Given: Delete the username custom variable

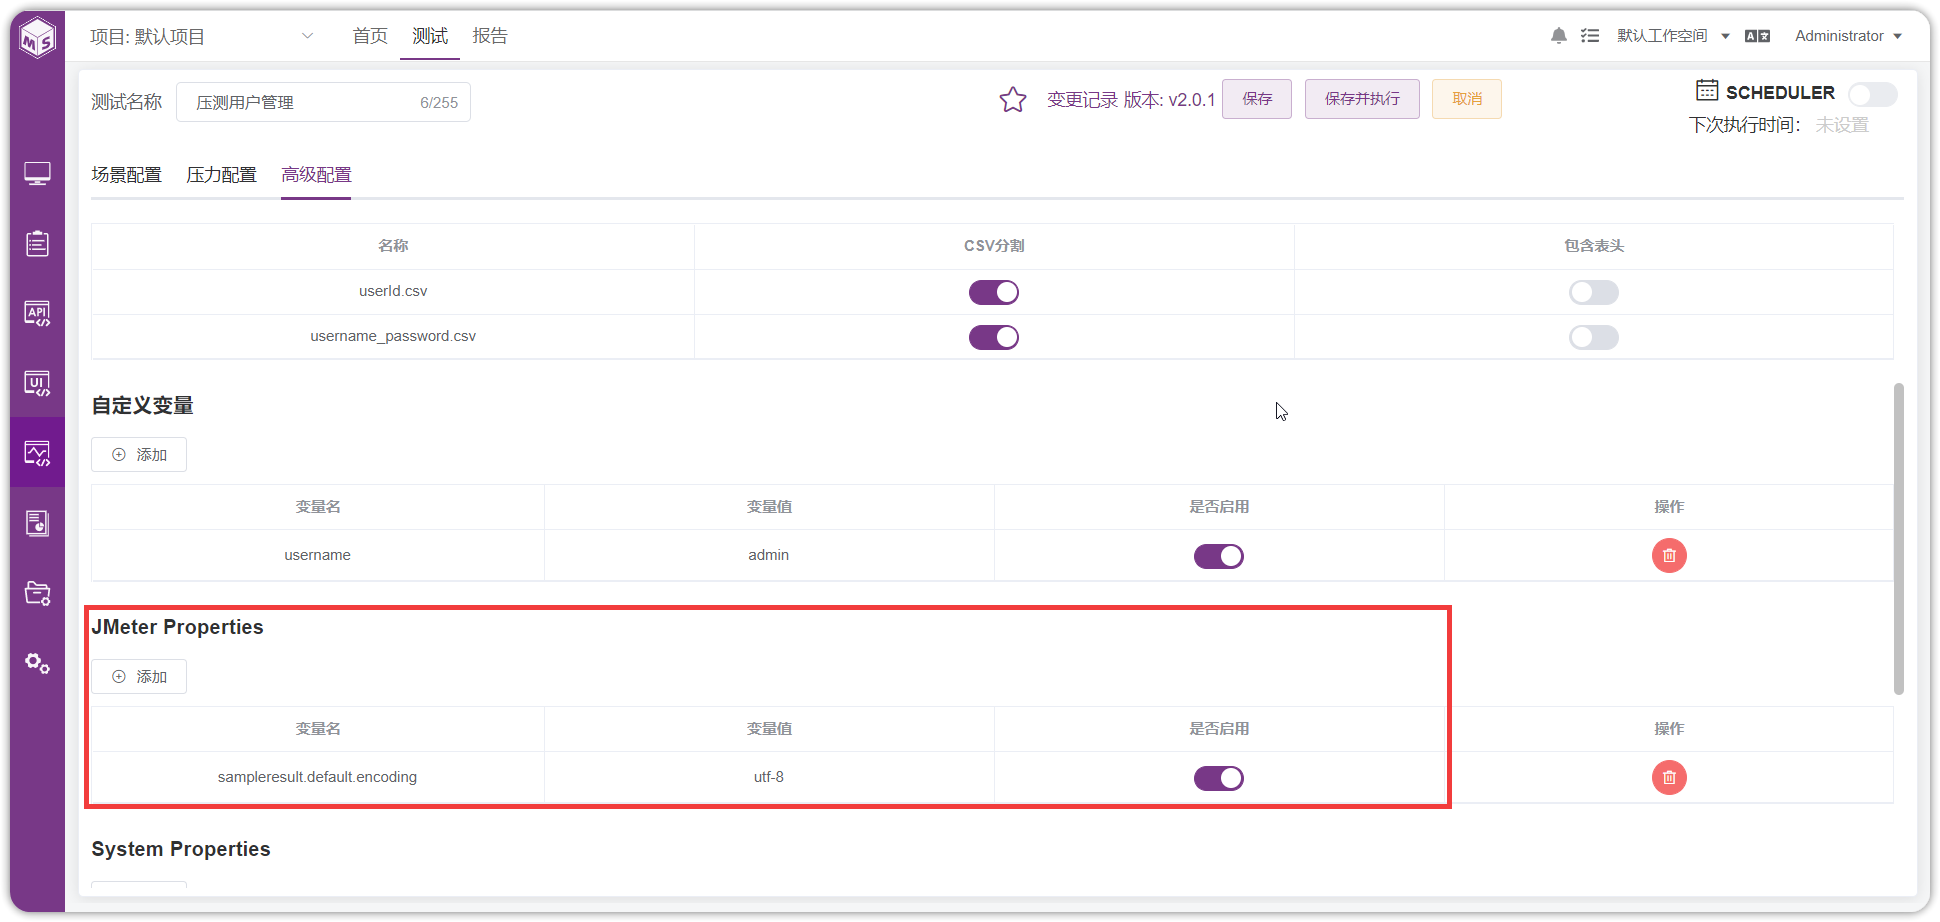Looking at the screenshot, I should coord(1669,556).
